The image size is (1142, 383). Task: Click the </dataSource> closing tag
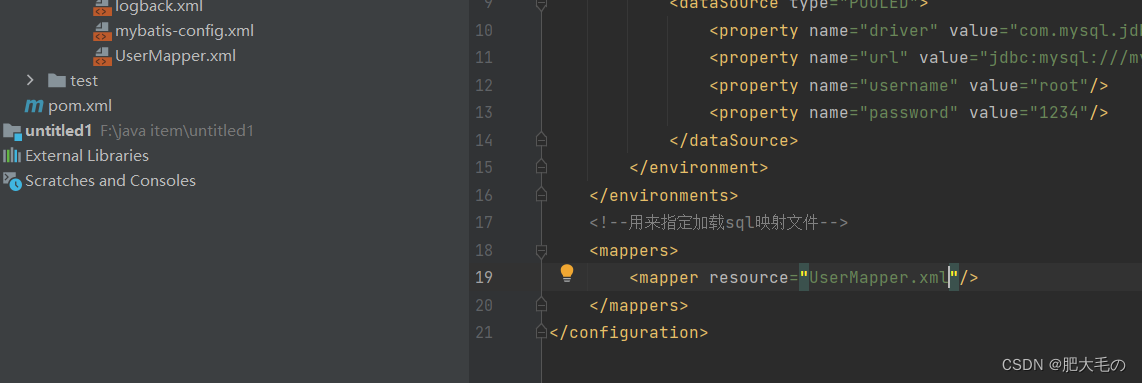pyautogui.click(x=733, y=141)
